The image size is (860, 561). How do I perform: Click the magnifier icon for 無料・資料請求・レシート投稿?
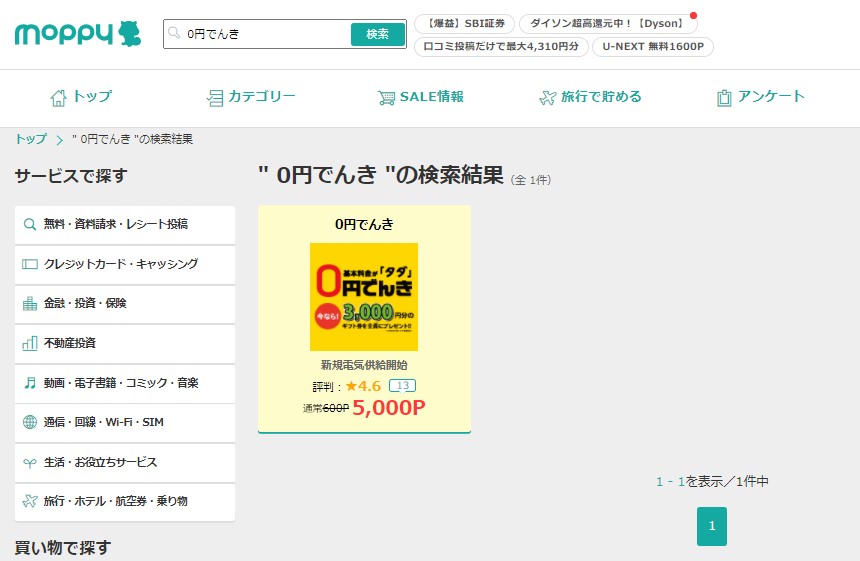tap(30, 224)
